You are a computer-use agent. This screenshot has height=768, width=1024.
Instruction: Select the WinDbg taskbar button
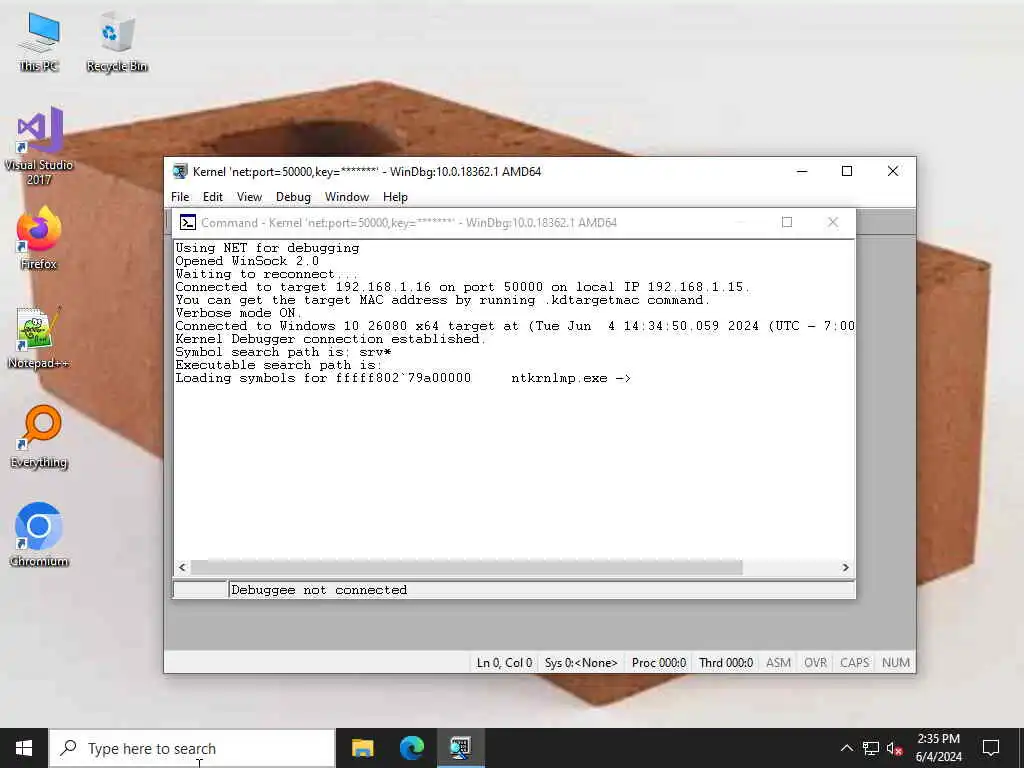460,748
